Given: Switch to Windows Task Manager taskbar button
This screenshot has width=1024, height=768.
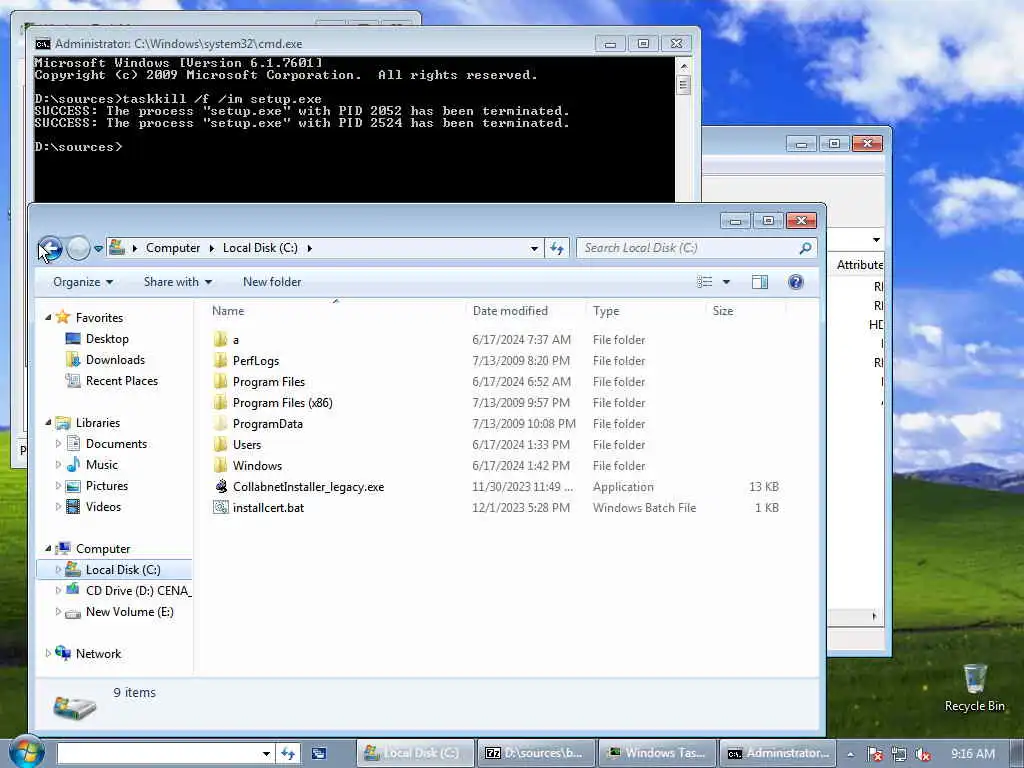Looking at the screenshot, I should pyautogui.click(x=657, y=753).
